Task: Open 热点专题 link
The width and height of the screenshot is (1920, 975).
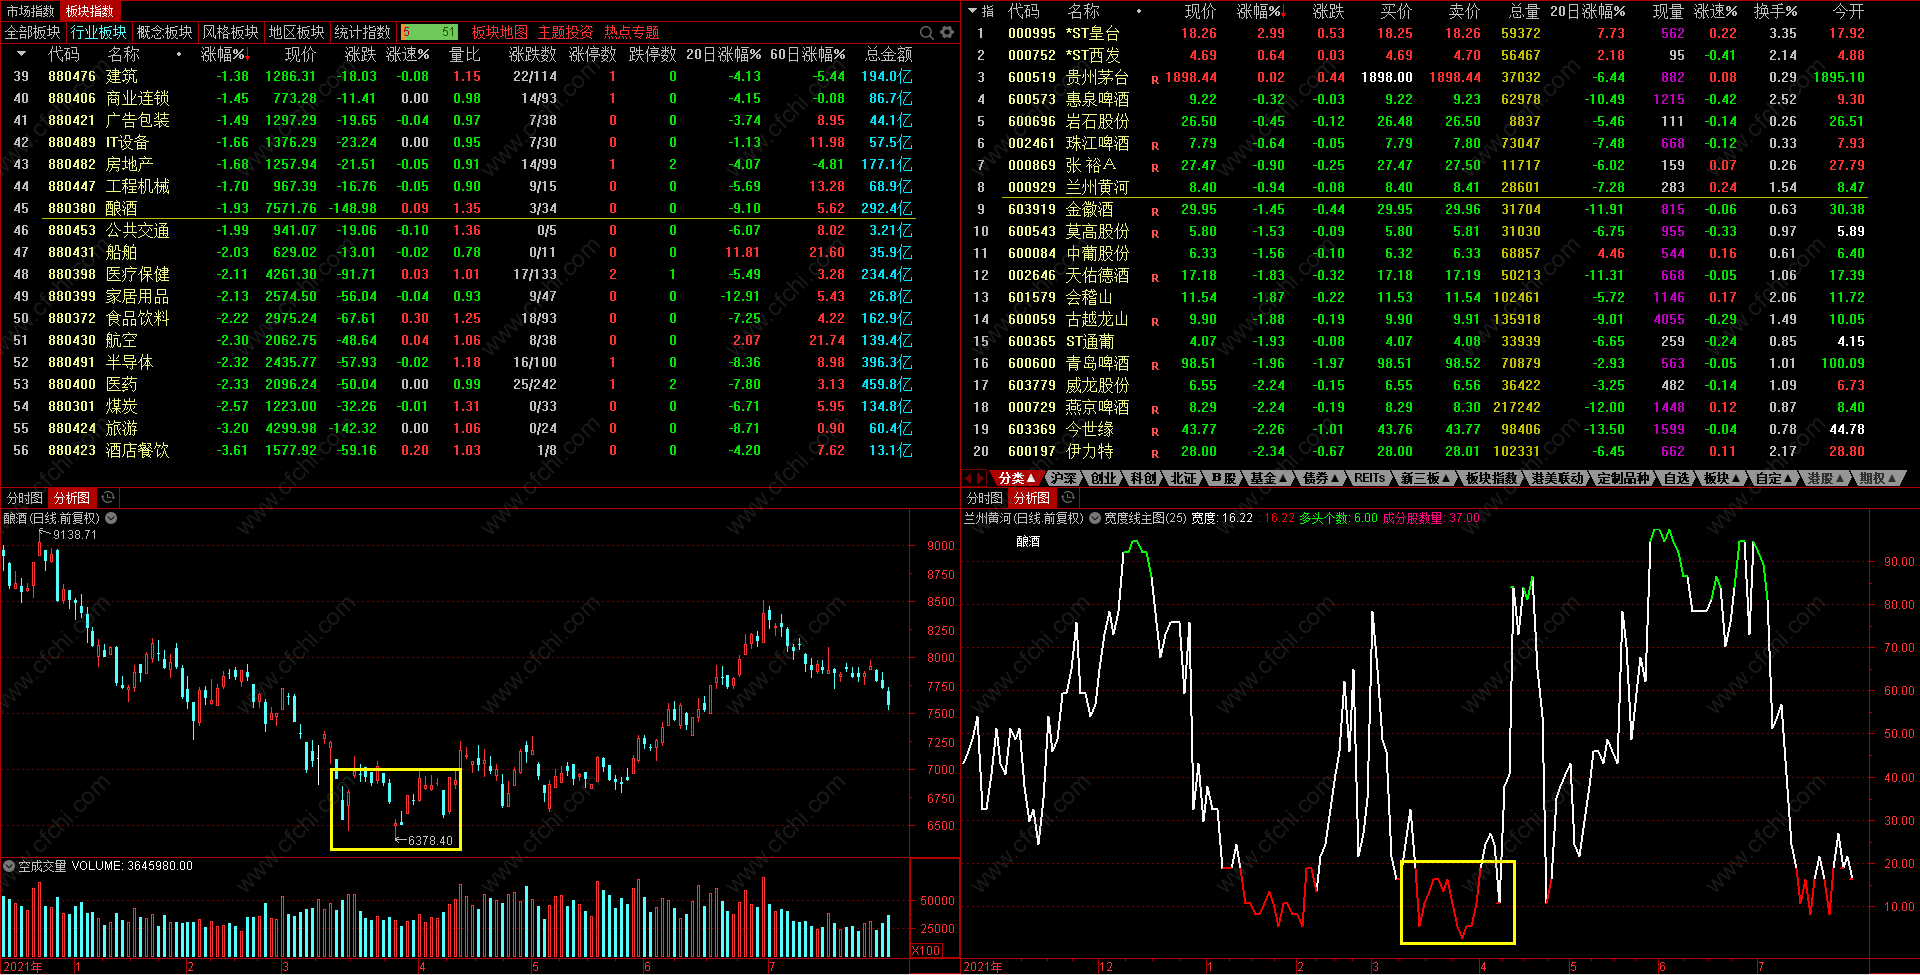Action: (x=632, y=33)
